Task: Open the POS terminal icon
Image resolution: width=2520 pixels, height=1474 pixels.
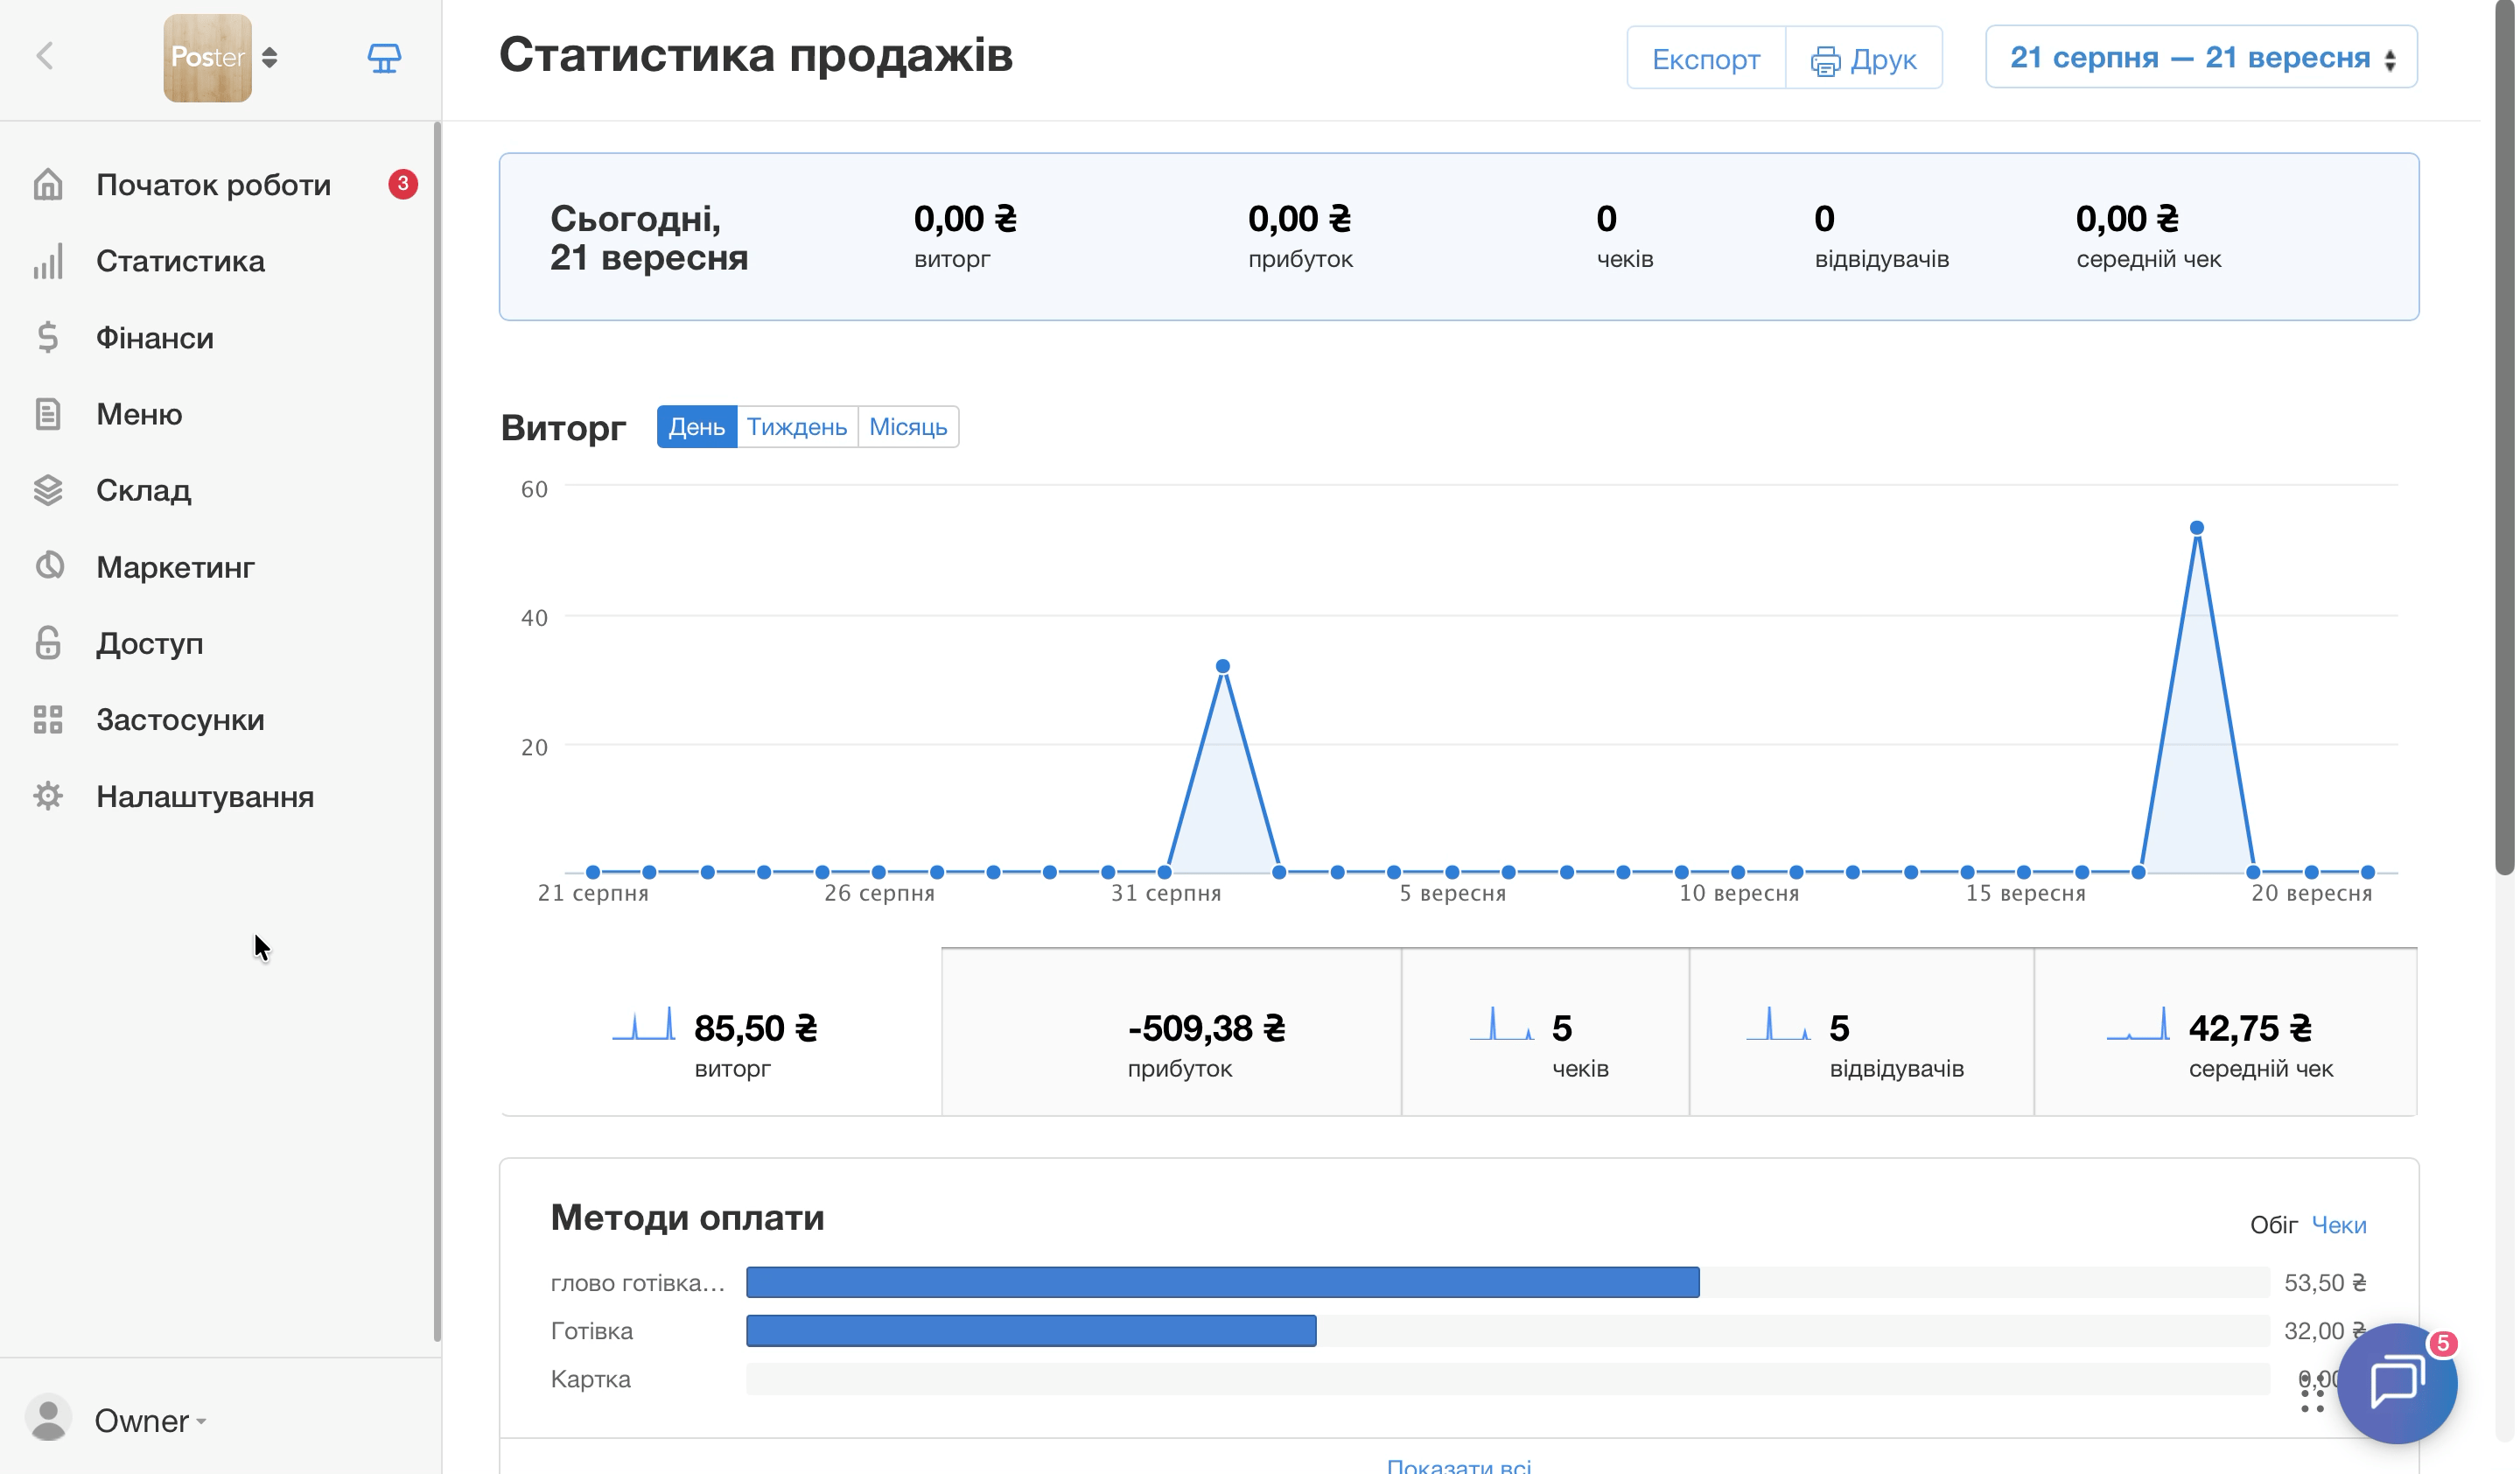Action: pyautogui.click(x=384, y=58)
